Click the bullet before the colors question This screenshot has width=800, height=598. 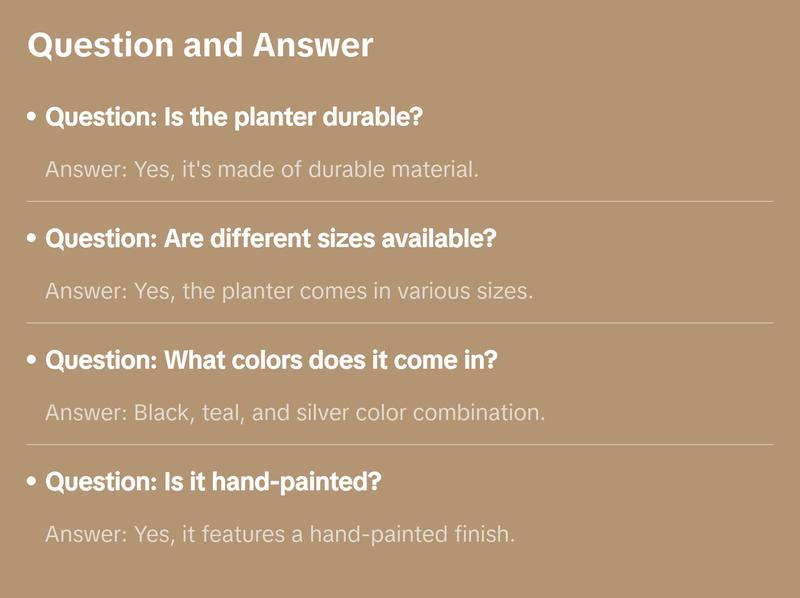(32, 360)
